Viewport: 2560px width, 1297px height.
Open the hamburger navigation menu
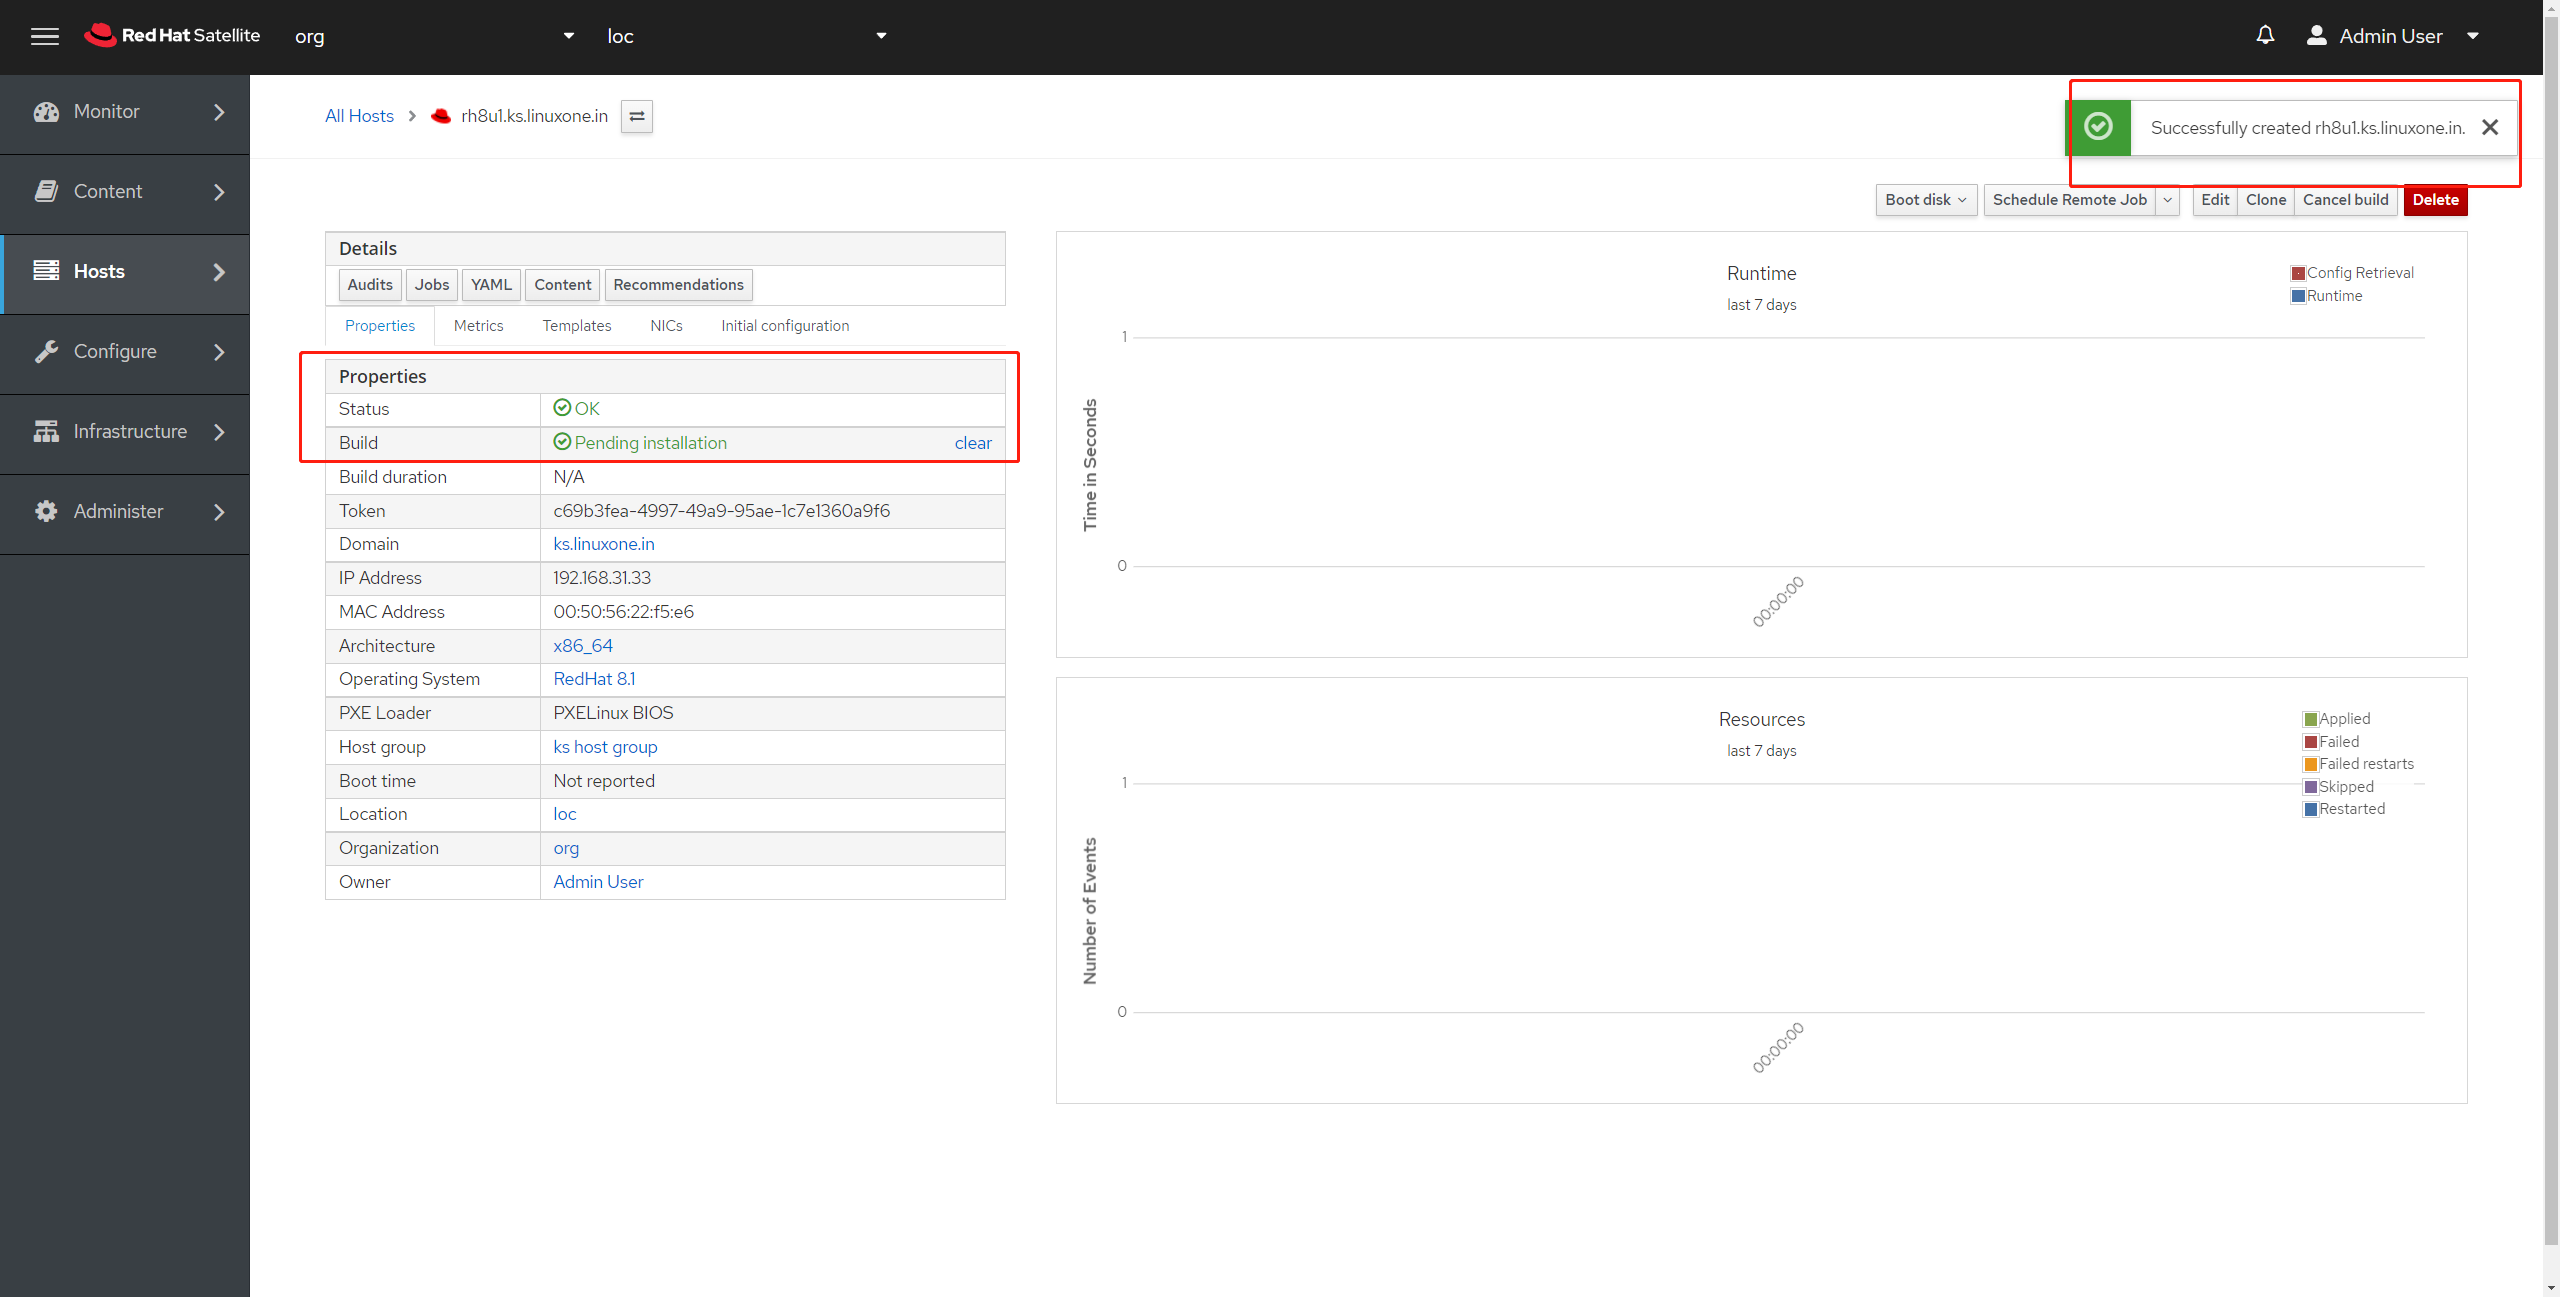click(45, 36)
